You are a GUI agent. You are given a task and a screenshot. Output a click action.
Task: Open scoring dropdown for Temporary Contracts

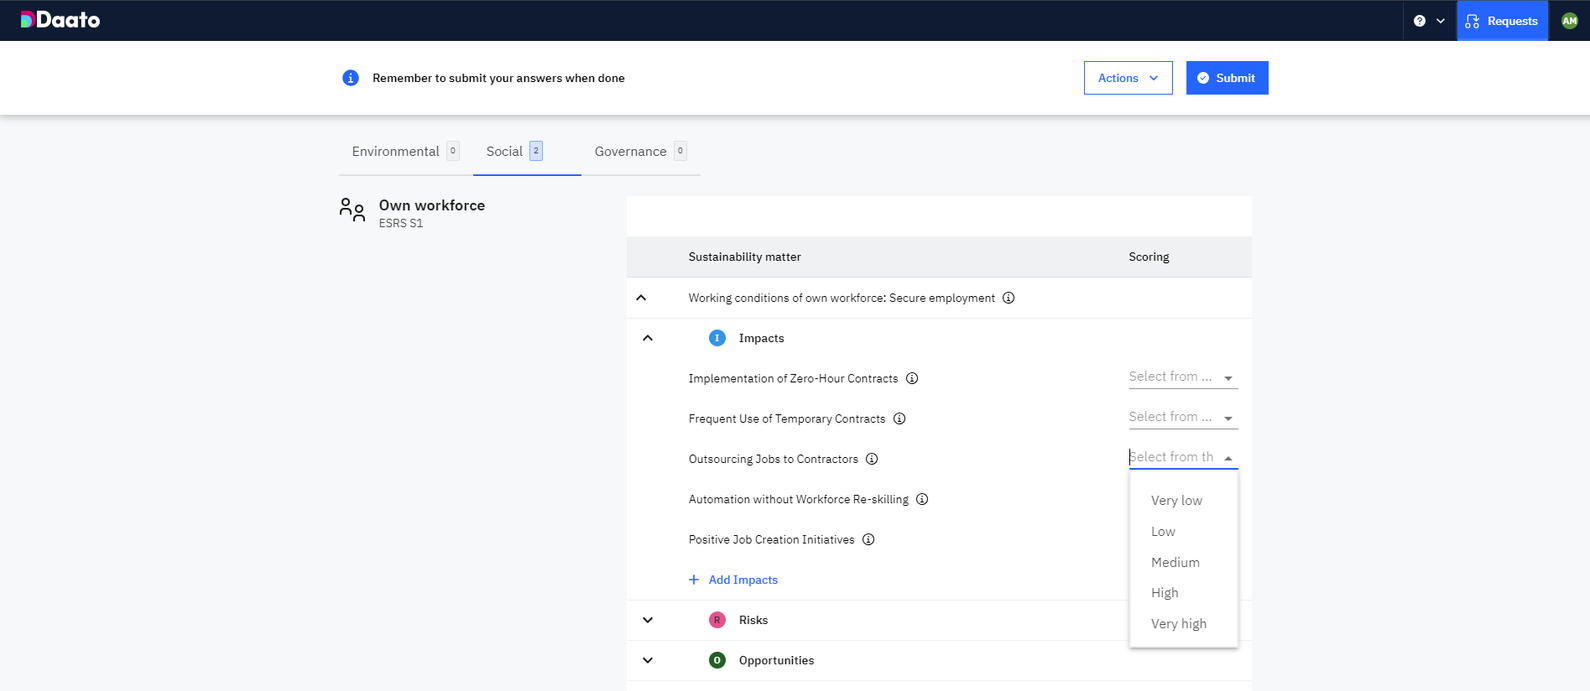pos(1182,418)
